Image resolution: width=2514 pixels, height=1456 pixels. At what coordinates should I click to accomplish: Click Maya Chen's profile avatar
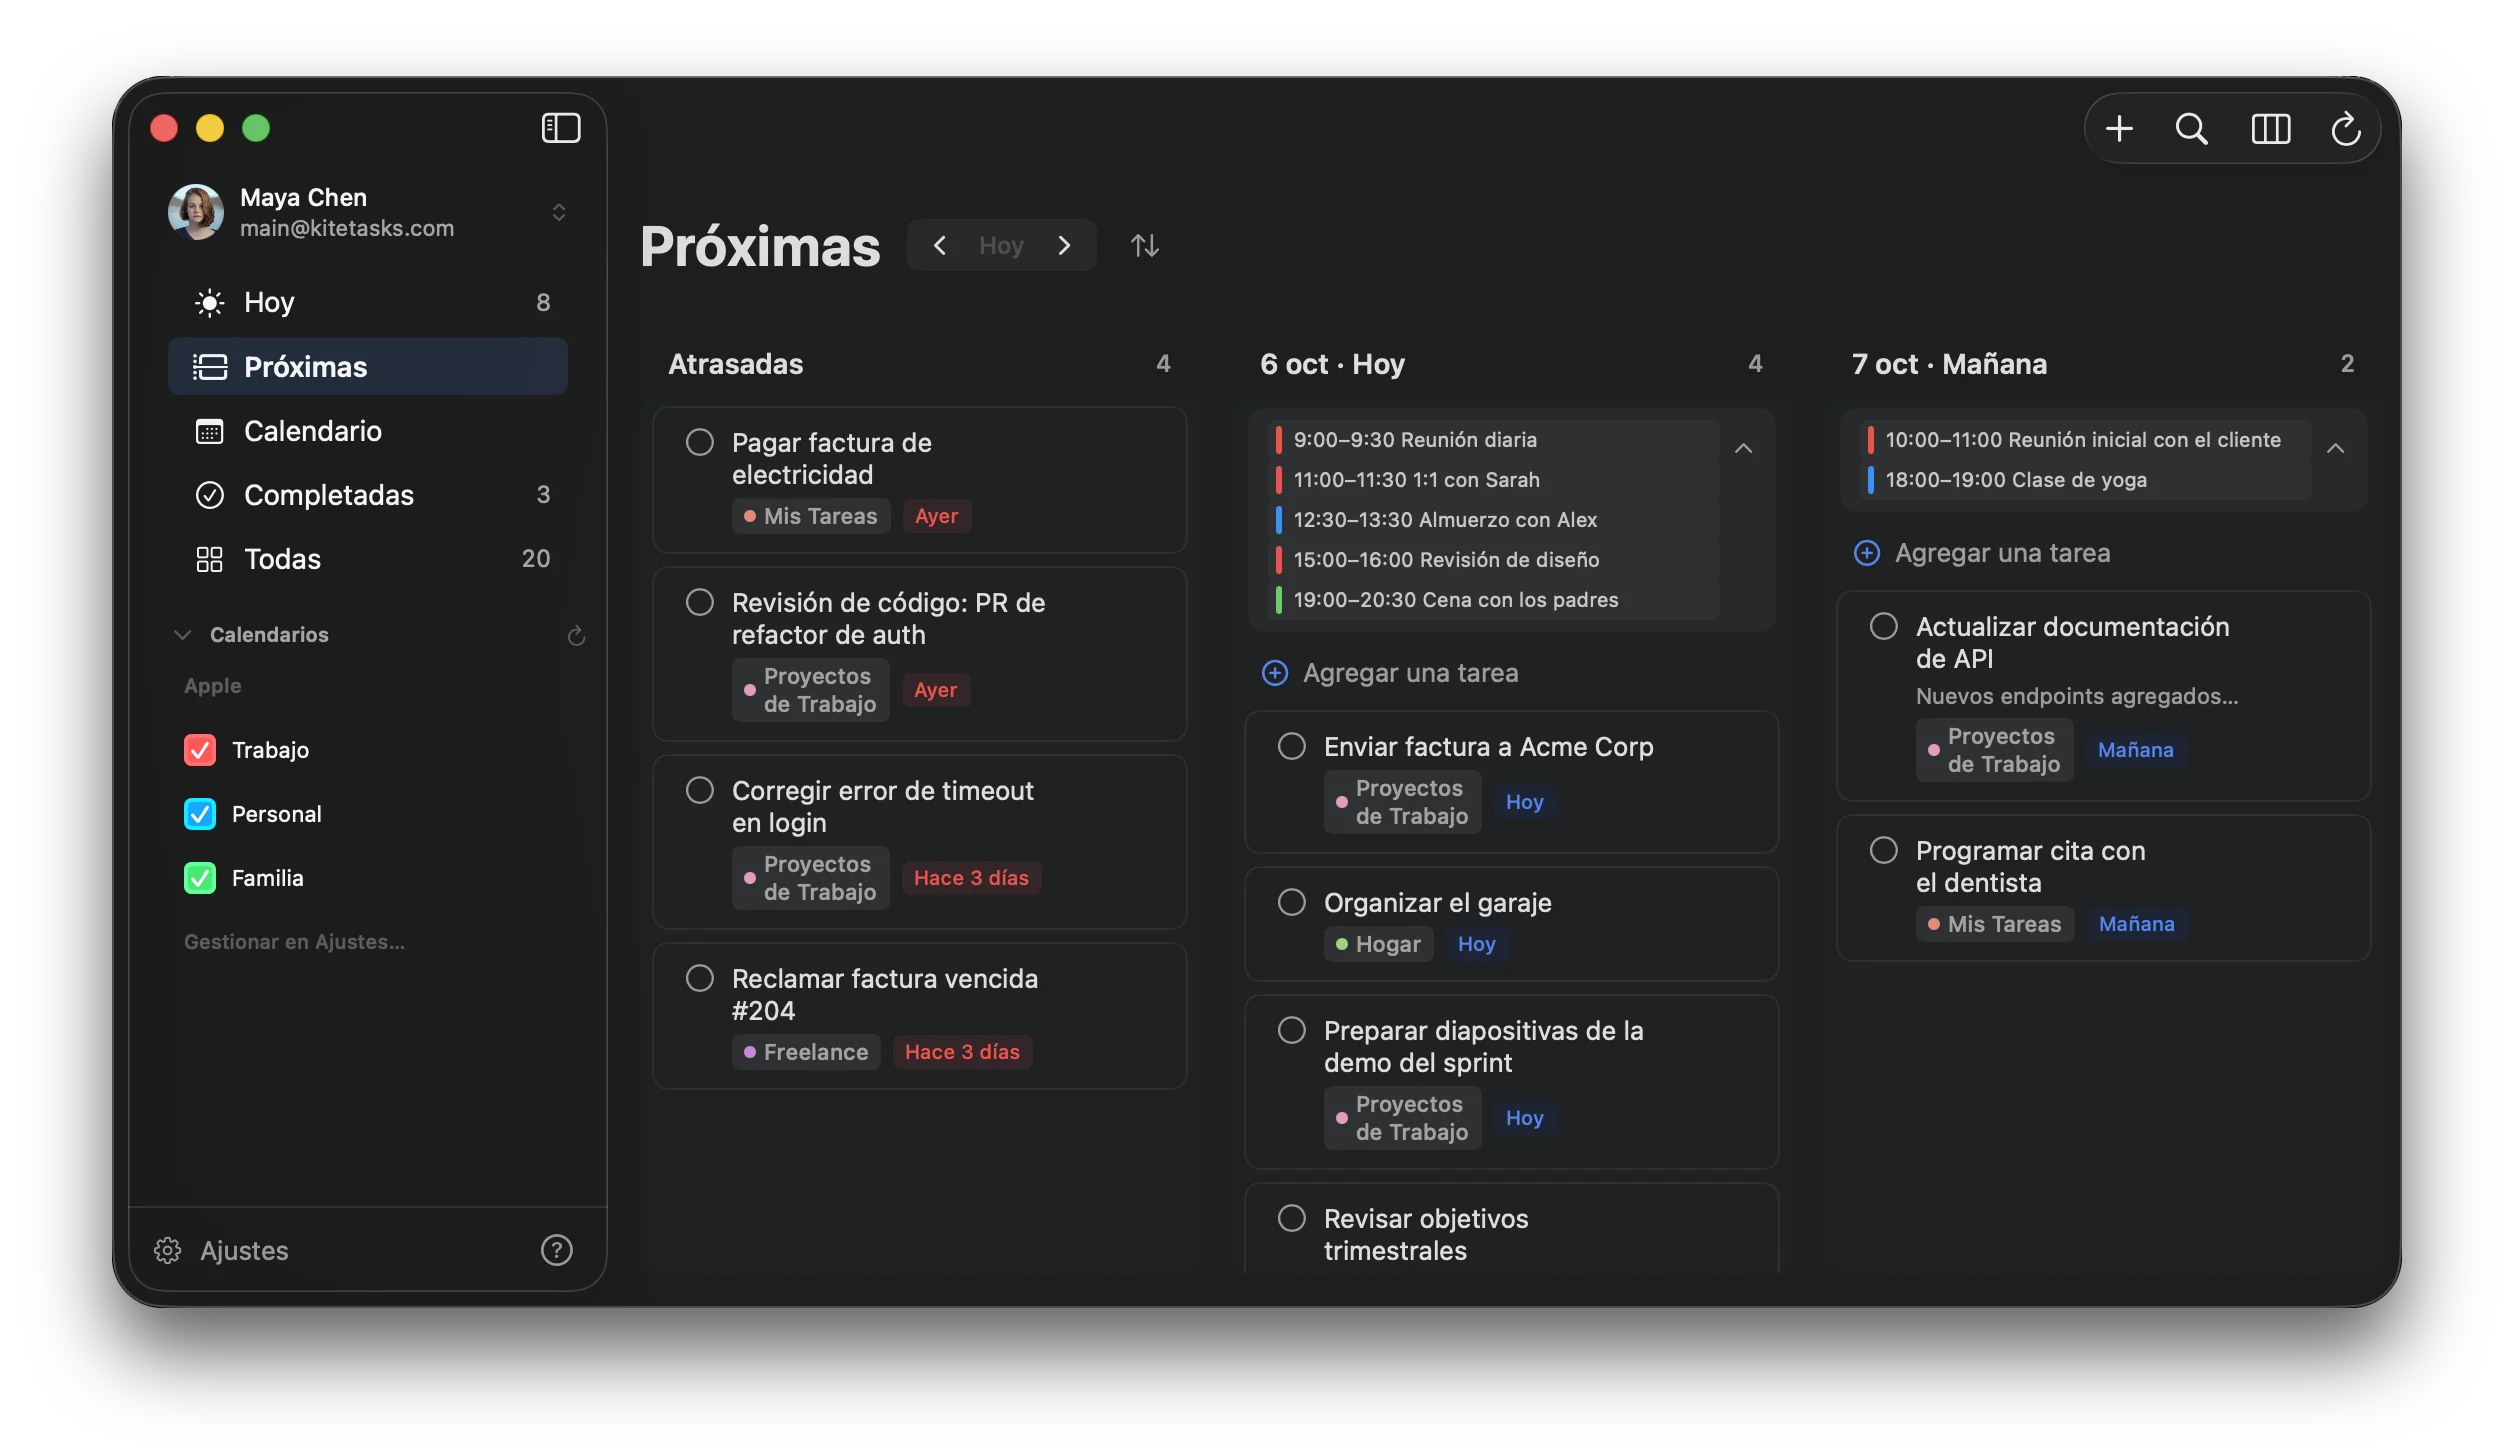pos(195,212)
